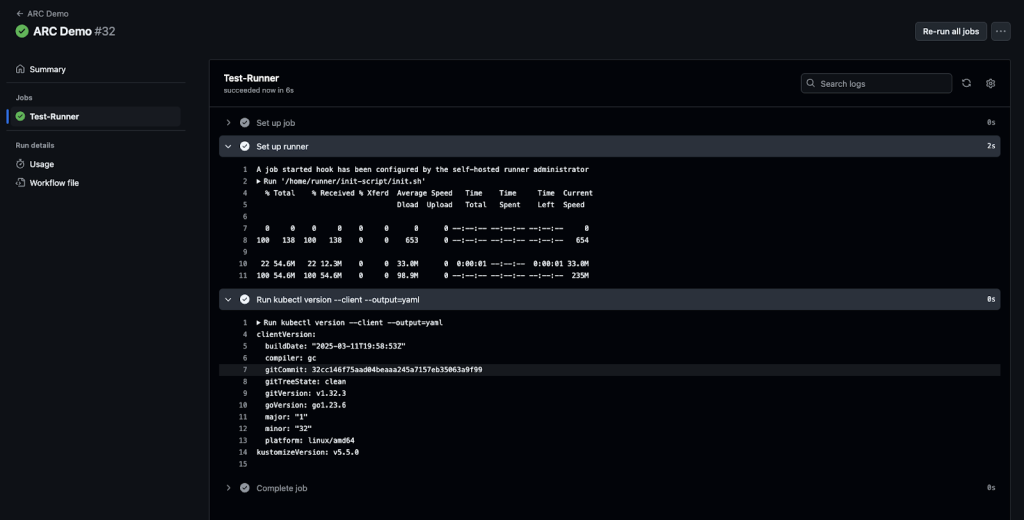This screenshot has height=520, width=1024.
Task: Toggle the init.sh Run command group on line 2
Action: pyautogui.click(x=260, y=181)
